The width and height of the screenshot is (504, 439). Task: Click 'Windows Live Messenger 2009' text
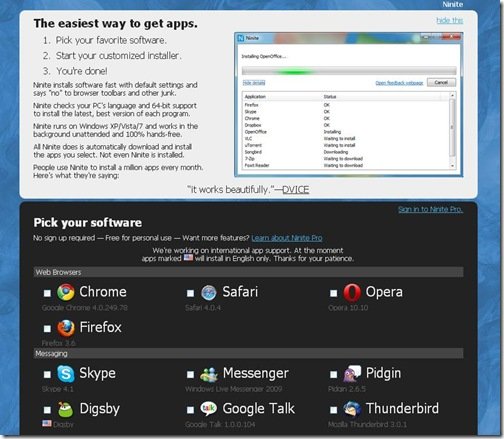click(234, 389)
